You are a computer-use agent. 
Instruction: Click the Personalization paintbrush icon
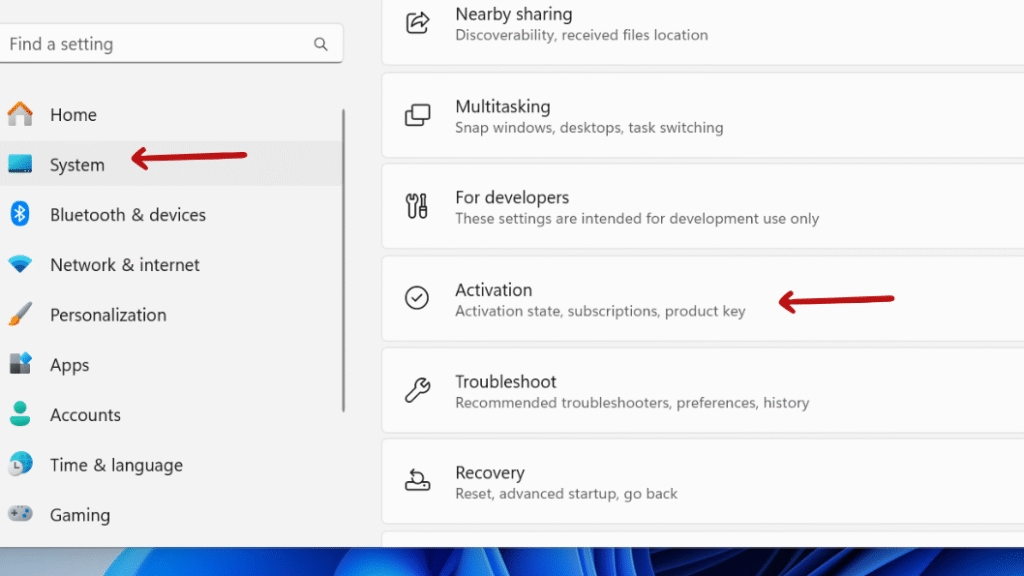pyautogui.click(x=20, y=314)
